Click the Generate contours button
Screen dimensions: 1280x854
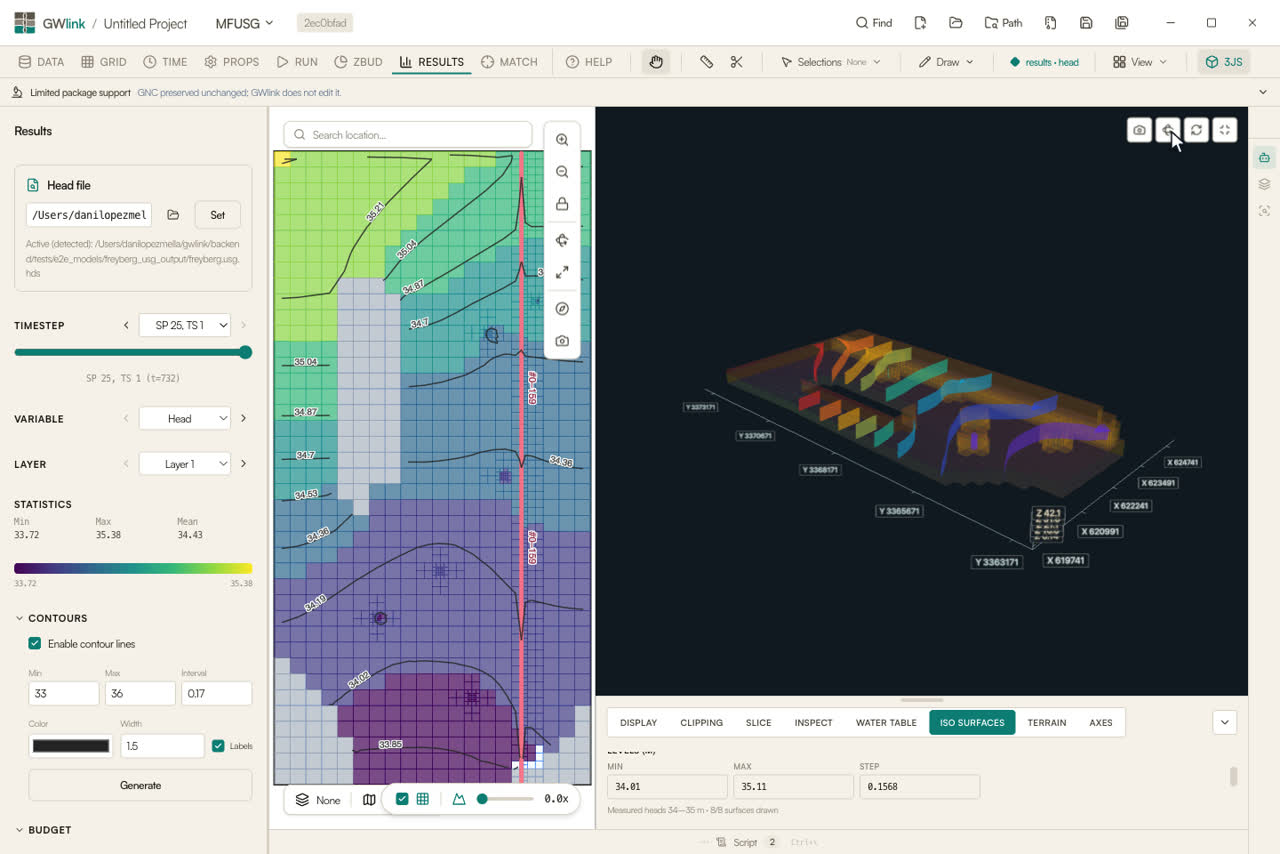pos(140,785)
